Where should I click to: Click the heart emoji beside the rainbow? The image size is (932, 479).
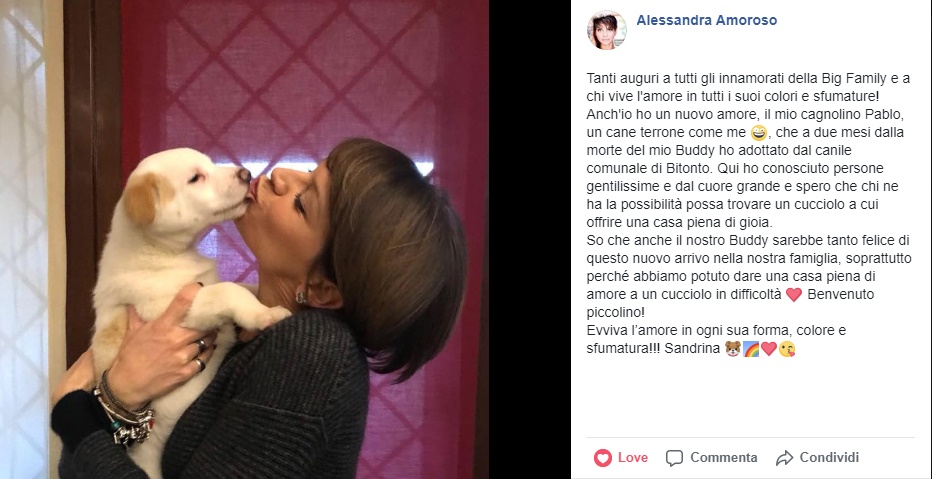[x=769, y=349]
